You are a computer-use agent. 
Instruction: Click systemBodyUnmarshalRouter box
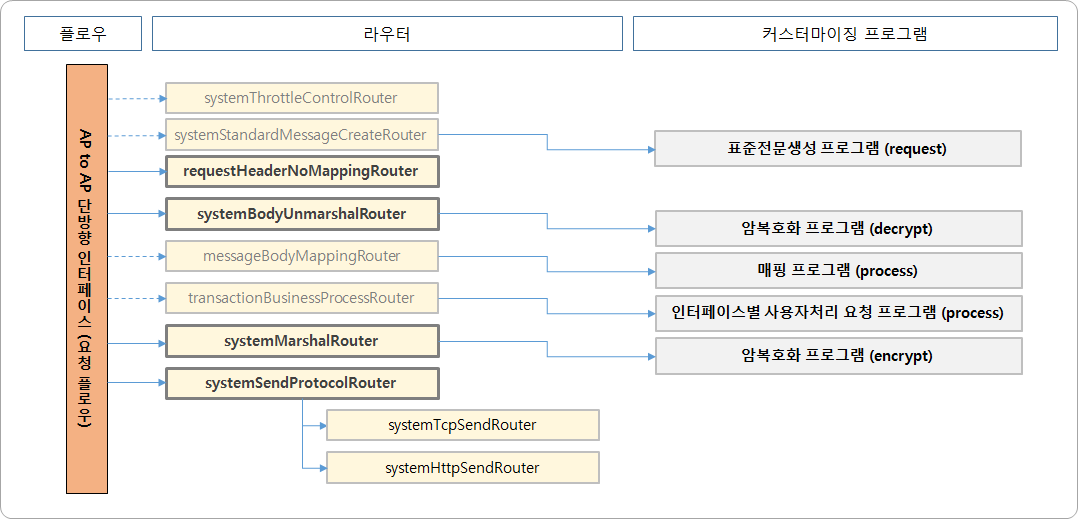pyautogui.click(x=302, y=214)
